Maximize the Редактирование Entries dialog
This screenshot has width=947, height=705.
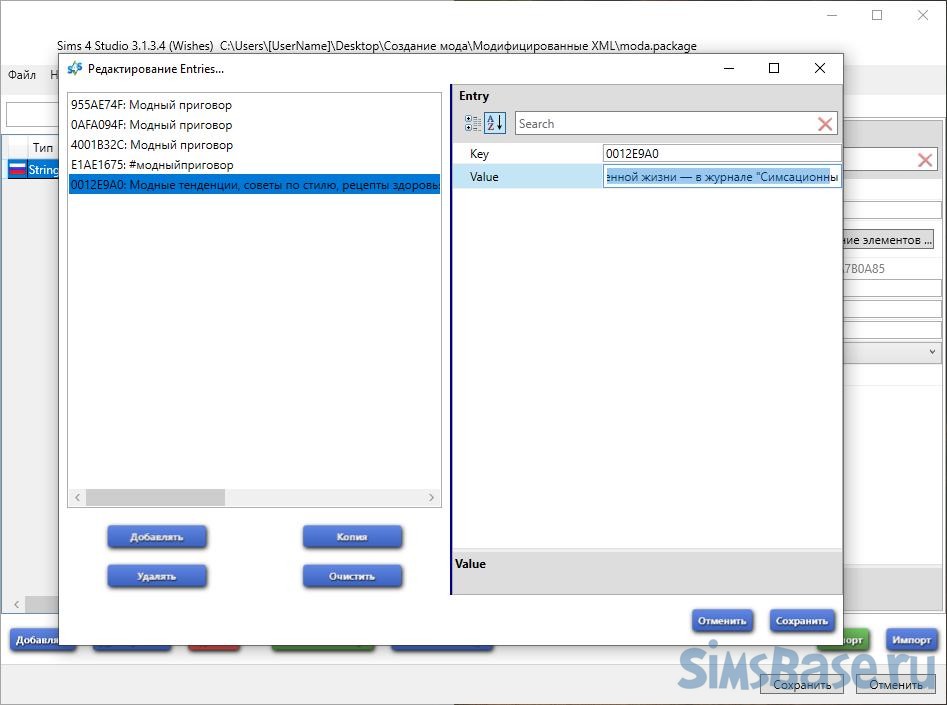773,68
